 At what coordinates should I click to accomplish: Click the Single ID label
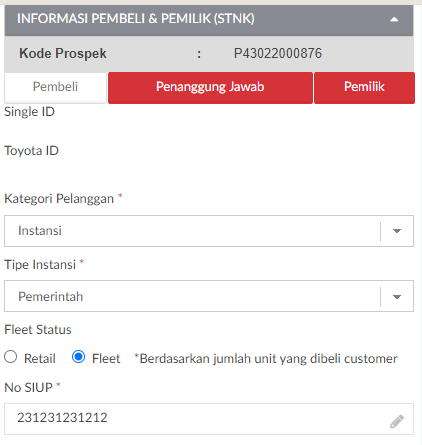(29, 112)
